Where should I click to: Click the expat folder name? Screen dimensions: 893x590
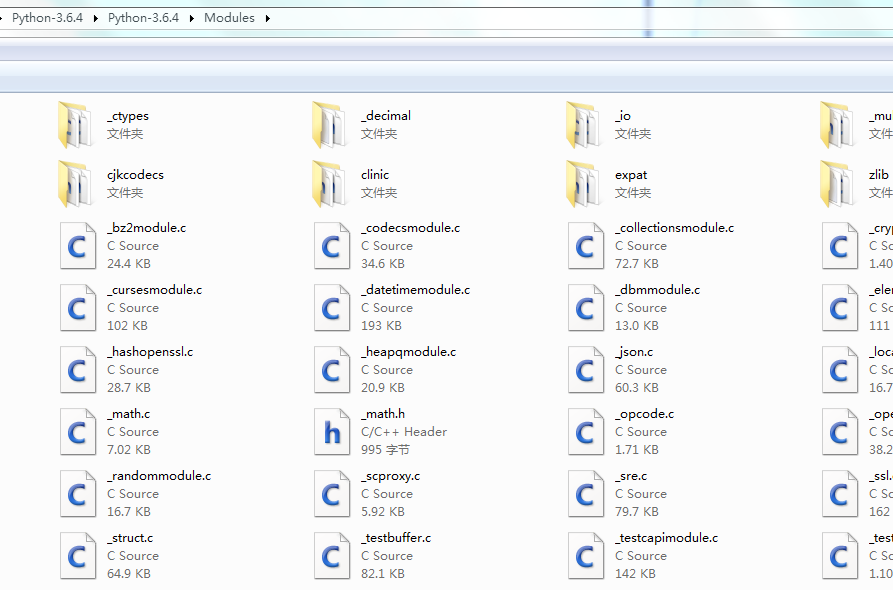(x=631, y=175)
